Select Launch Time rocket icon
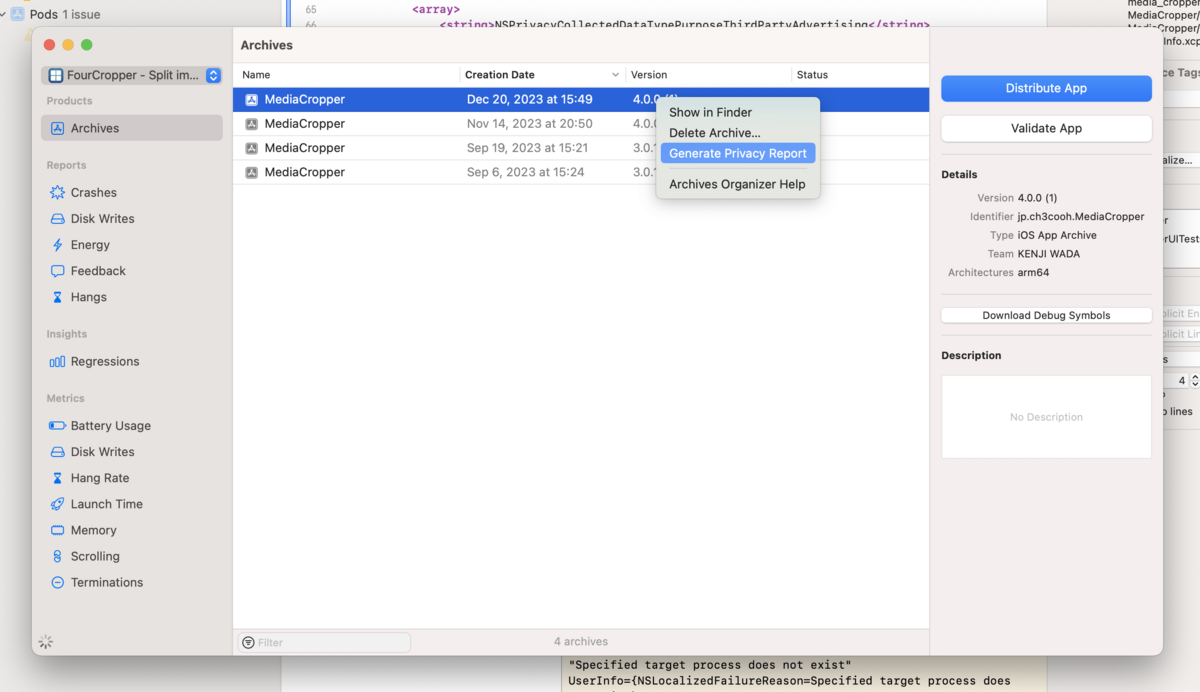Image resolution: width=1200 pixels, height=692 pixels. [58, 504]
